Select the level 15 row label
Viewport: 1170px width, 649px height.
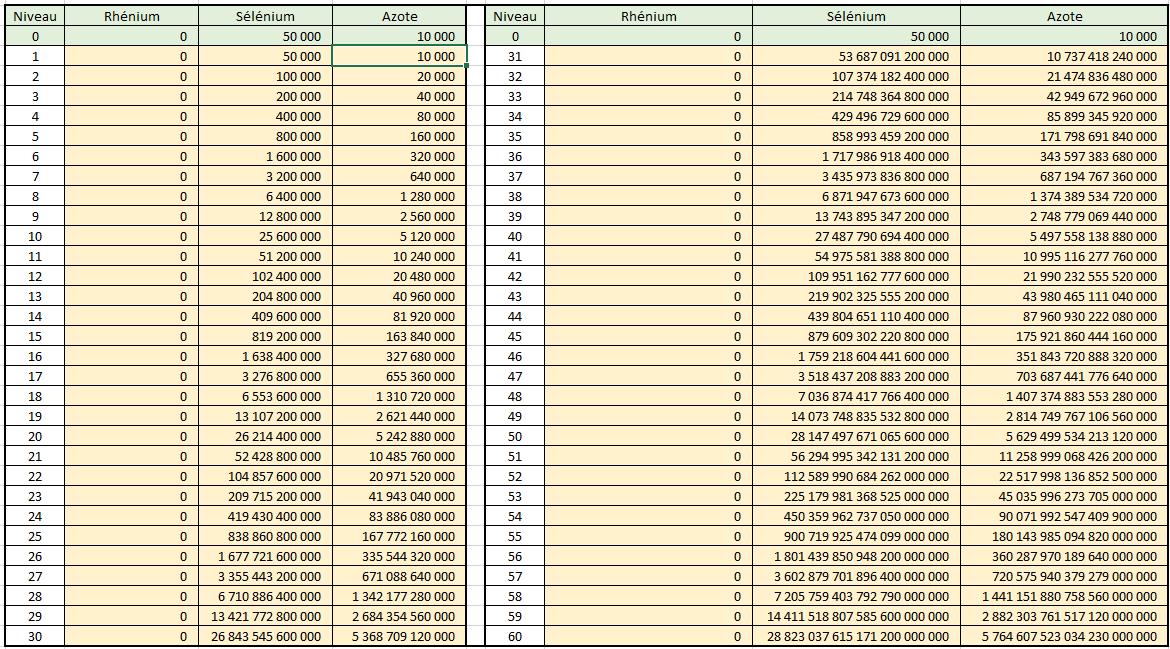(x=35, y=337)
